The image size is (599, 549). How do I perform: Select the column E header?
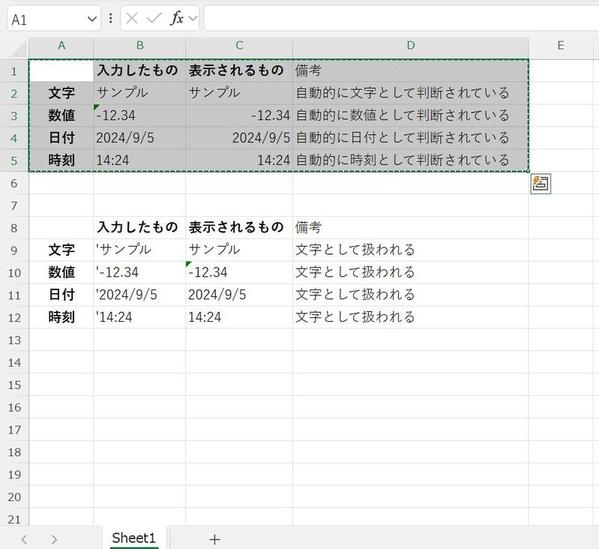(560, 46)
